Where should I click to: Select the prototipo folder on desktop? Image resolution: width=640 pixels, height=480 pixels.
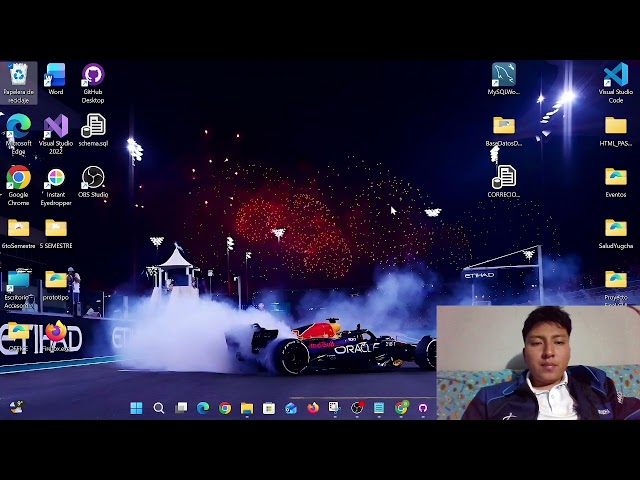[56, 285]
